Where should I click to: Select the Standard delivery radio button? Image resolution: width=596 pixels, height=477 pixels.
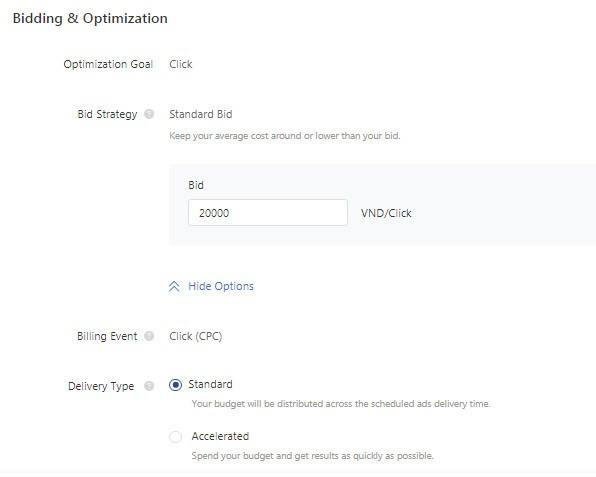[x=175, y=385]
